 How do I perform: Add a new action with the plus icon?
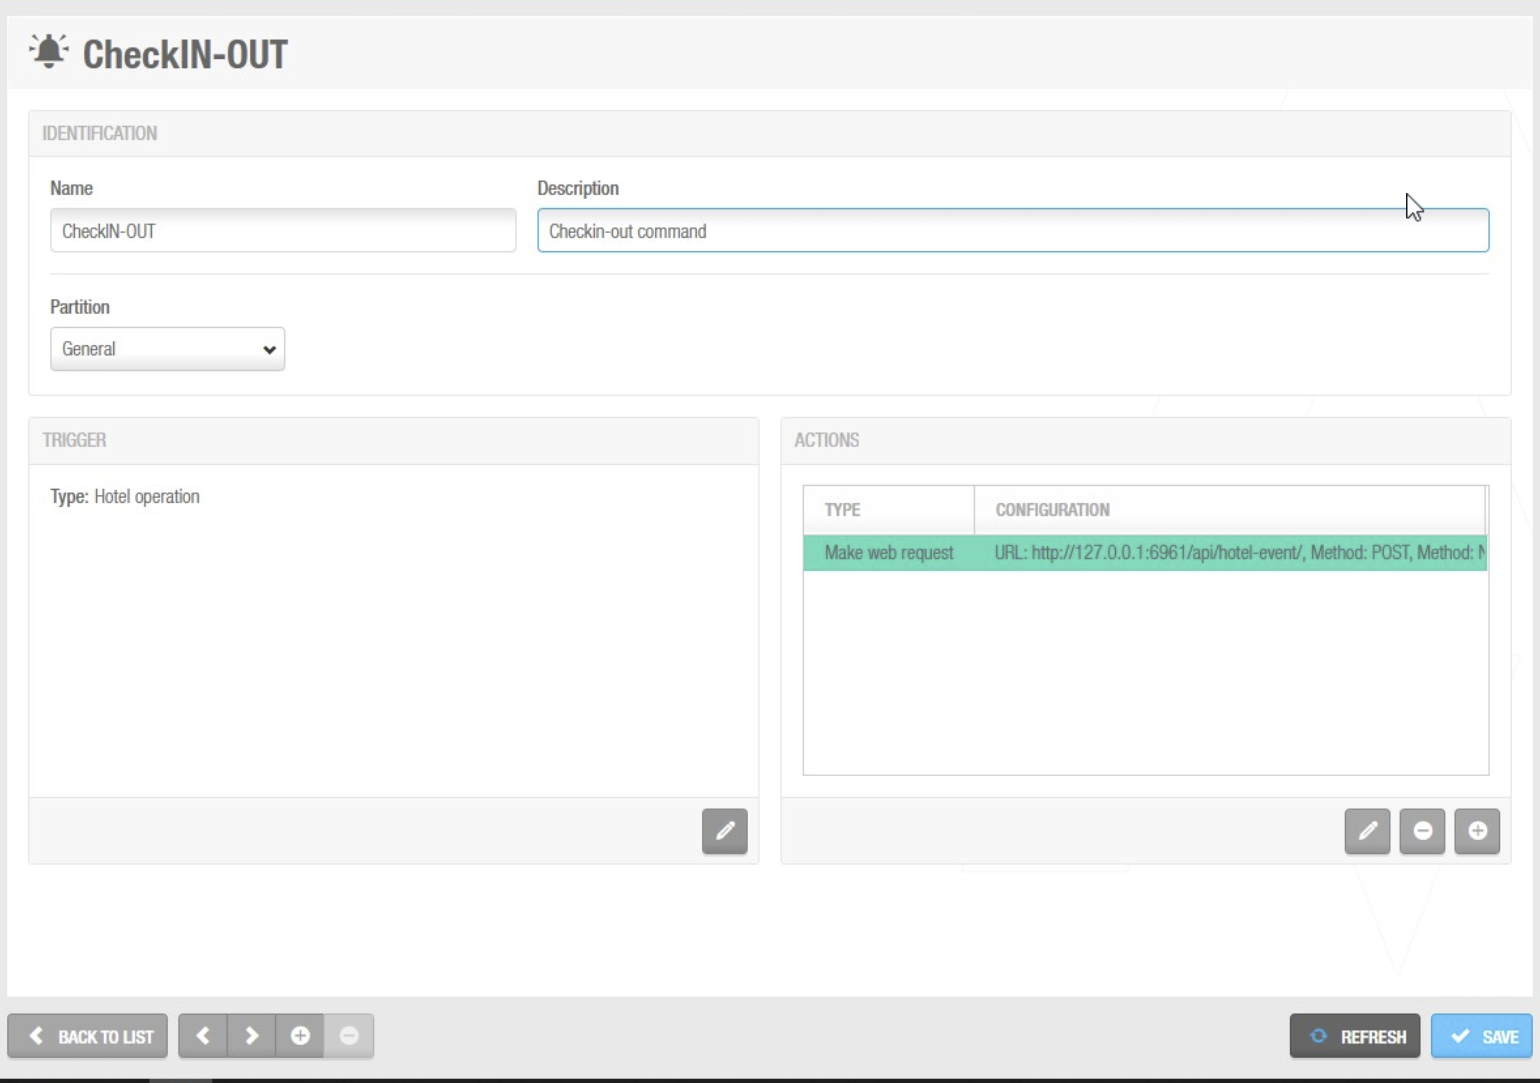(1477, 831)
